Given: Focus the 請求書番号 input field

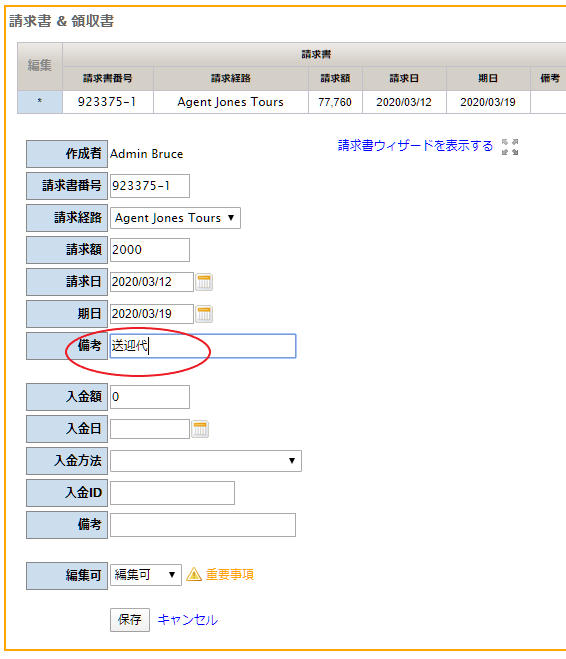Looking at the screenshot, I should 150,186.
